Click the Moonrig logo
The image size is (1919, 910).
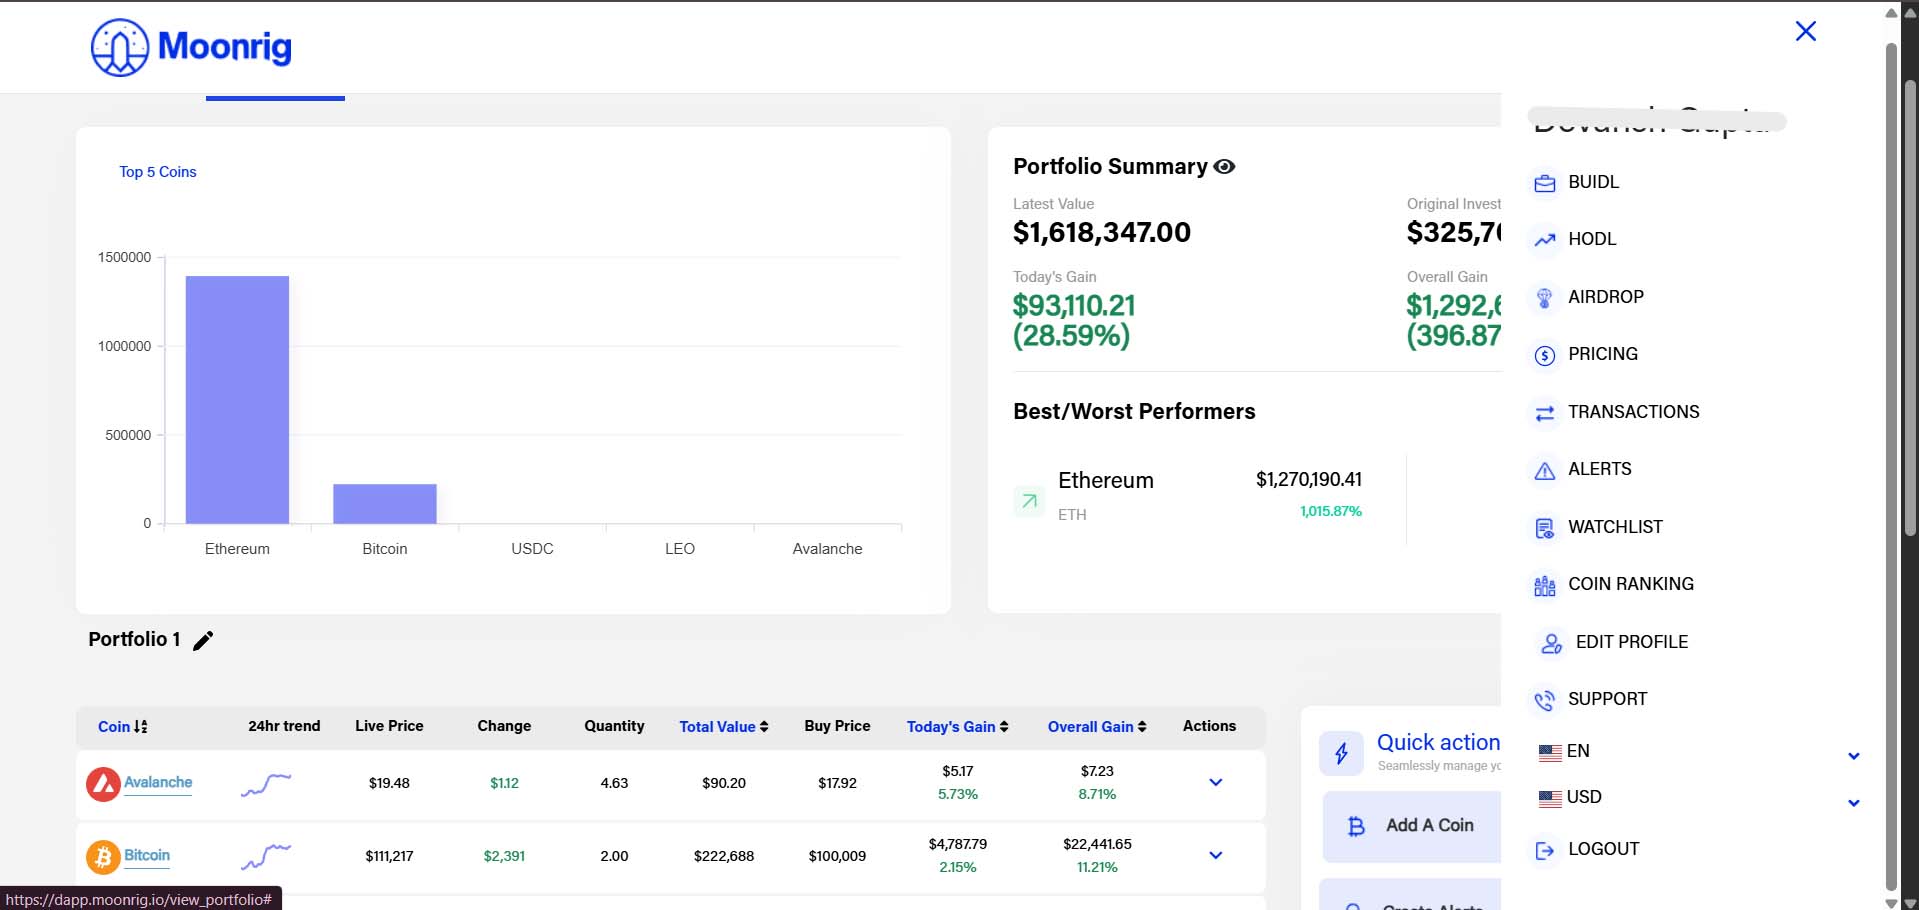[191, 47]
